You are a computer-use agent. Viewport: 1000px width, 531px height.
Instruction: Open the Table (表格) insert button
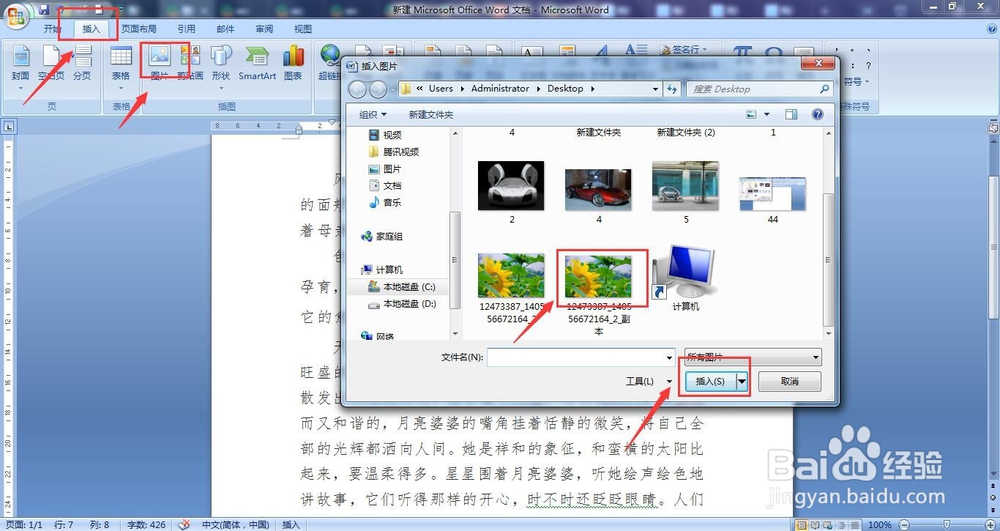121,64
